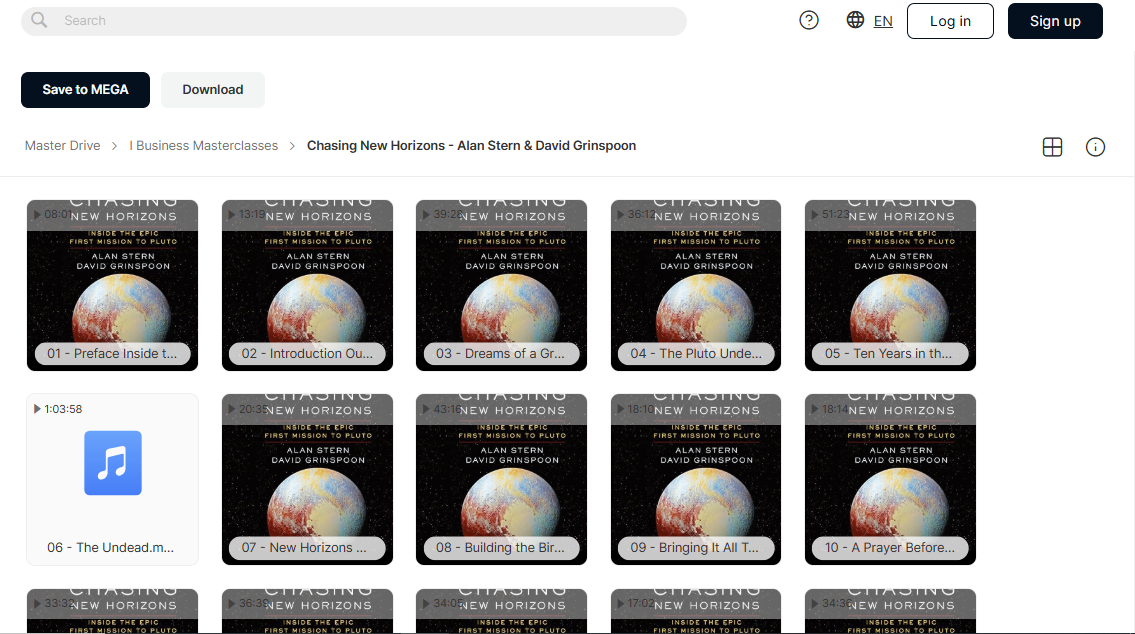Click Save to MEGA button
1135x634 pixels.
(x=85, y=90)
